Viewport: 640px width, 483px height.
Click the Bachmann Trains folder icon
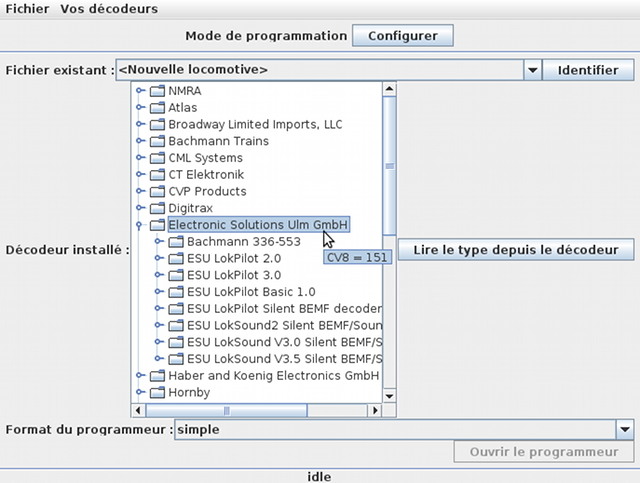coord(157,141)
